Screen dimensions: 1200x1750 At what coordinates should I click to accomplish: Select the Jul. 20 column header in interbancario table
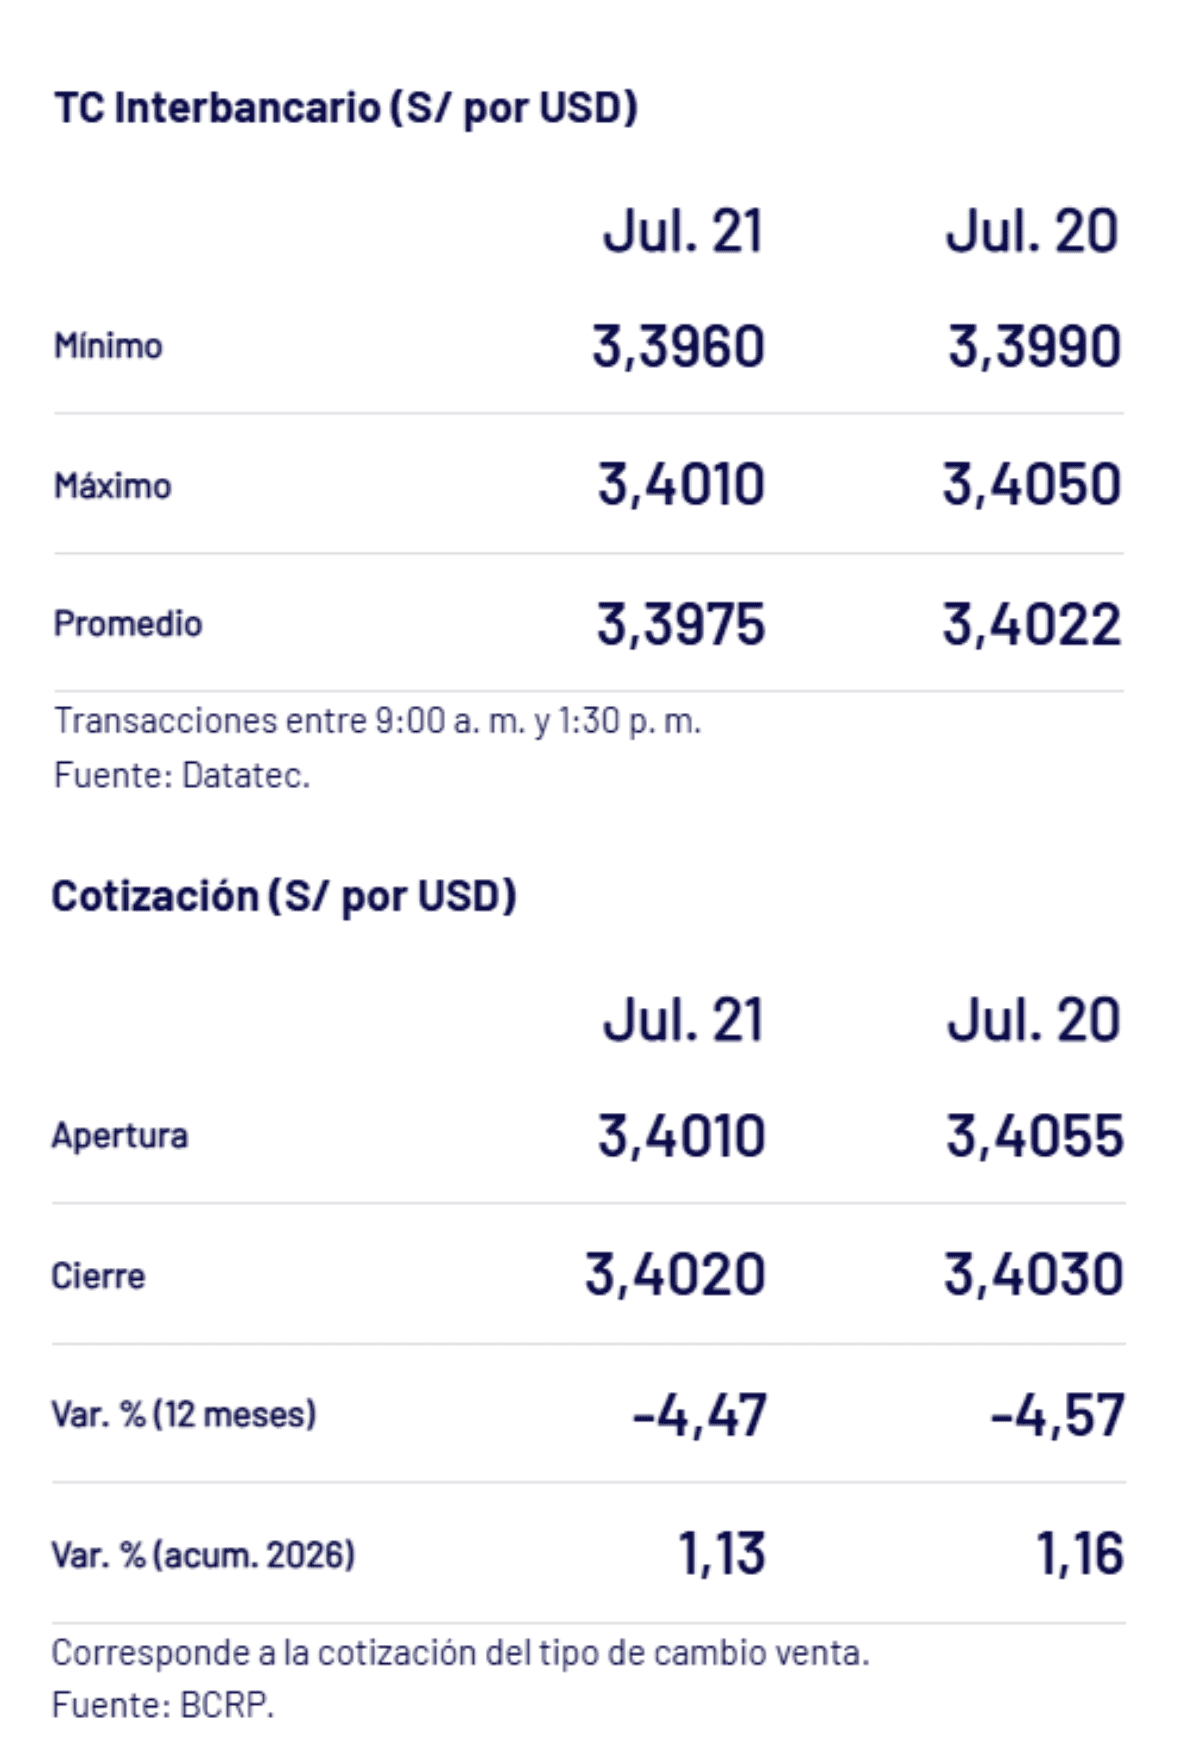tap(1033, 231)
